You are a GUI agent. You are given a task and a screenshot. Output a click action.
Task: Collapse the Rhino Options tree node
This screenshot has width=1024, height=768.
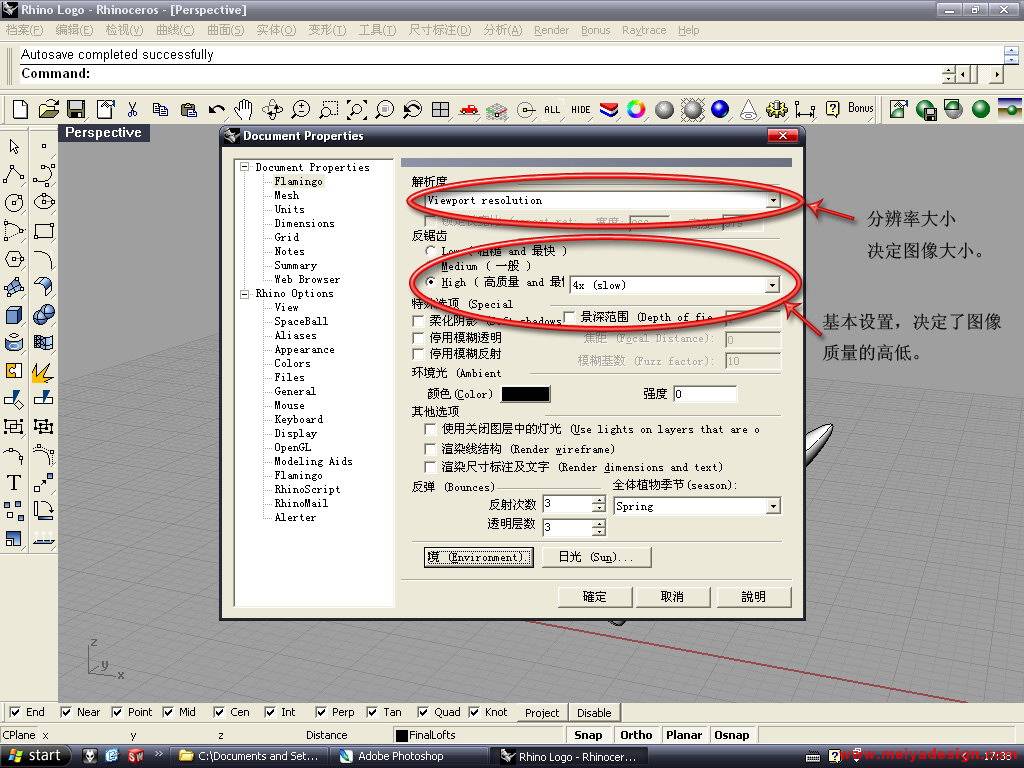pos(244,294)
